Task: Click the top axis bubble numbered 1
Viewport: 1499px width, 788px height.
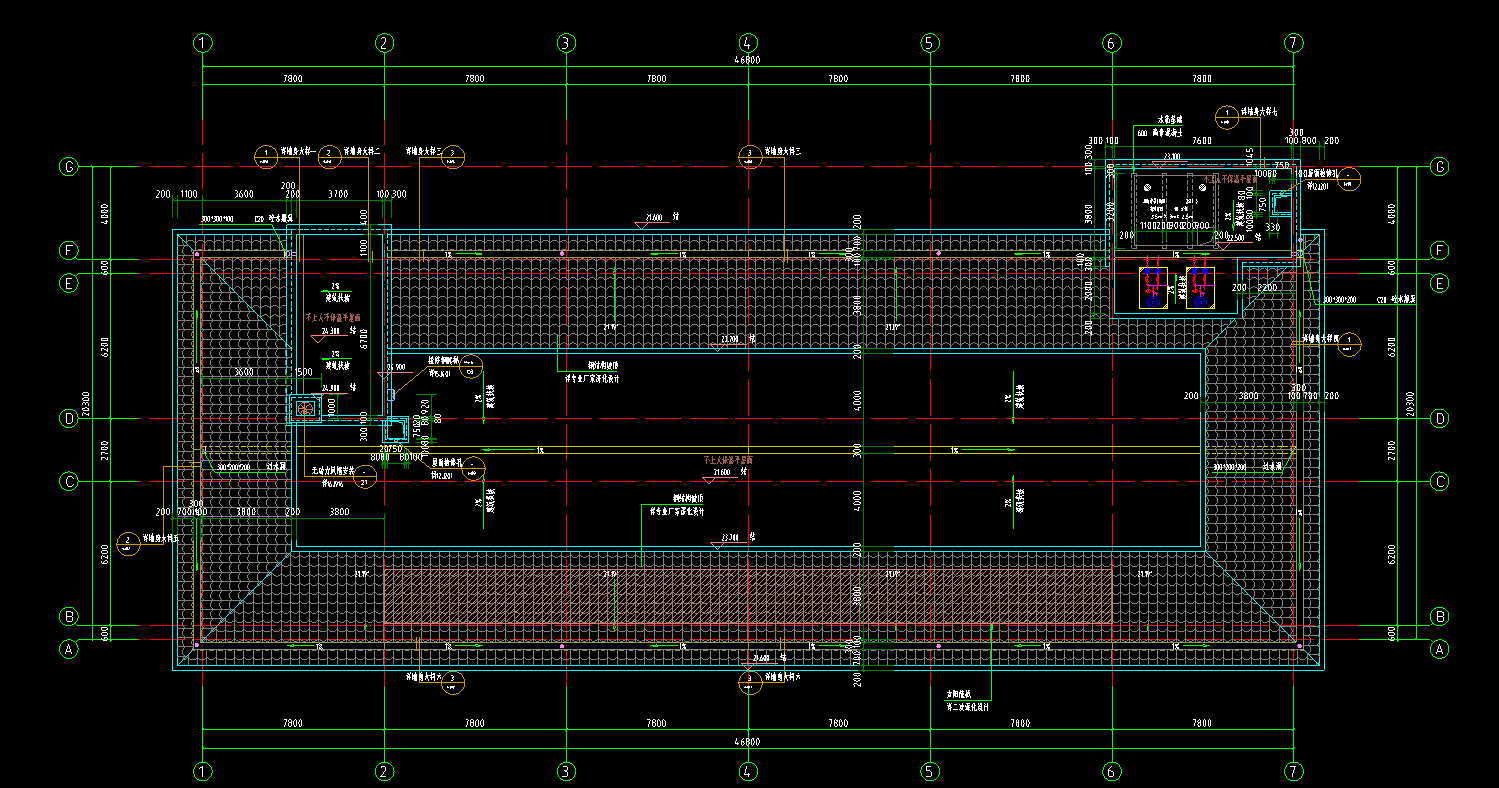Action: point(203,43)
